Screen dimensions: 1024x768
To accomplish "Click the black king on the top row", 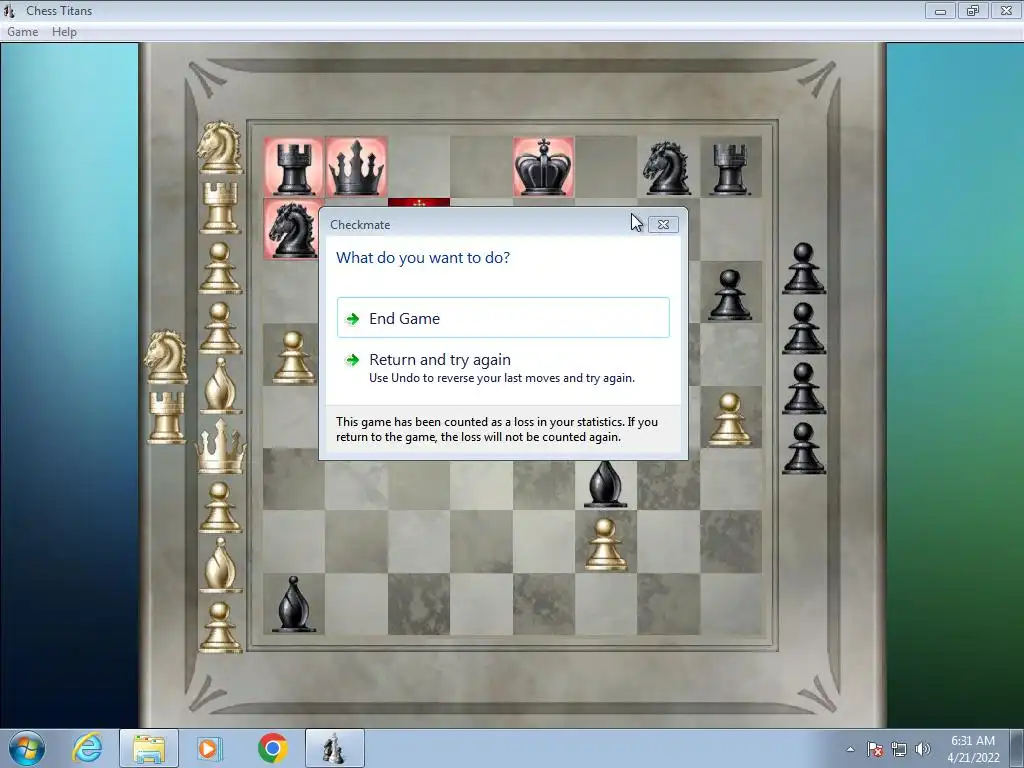I will point(543,167).
